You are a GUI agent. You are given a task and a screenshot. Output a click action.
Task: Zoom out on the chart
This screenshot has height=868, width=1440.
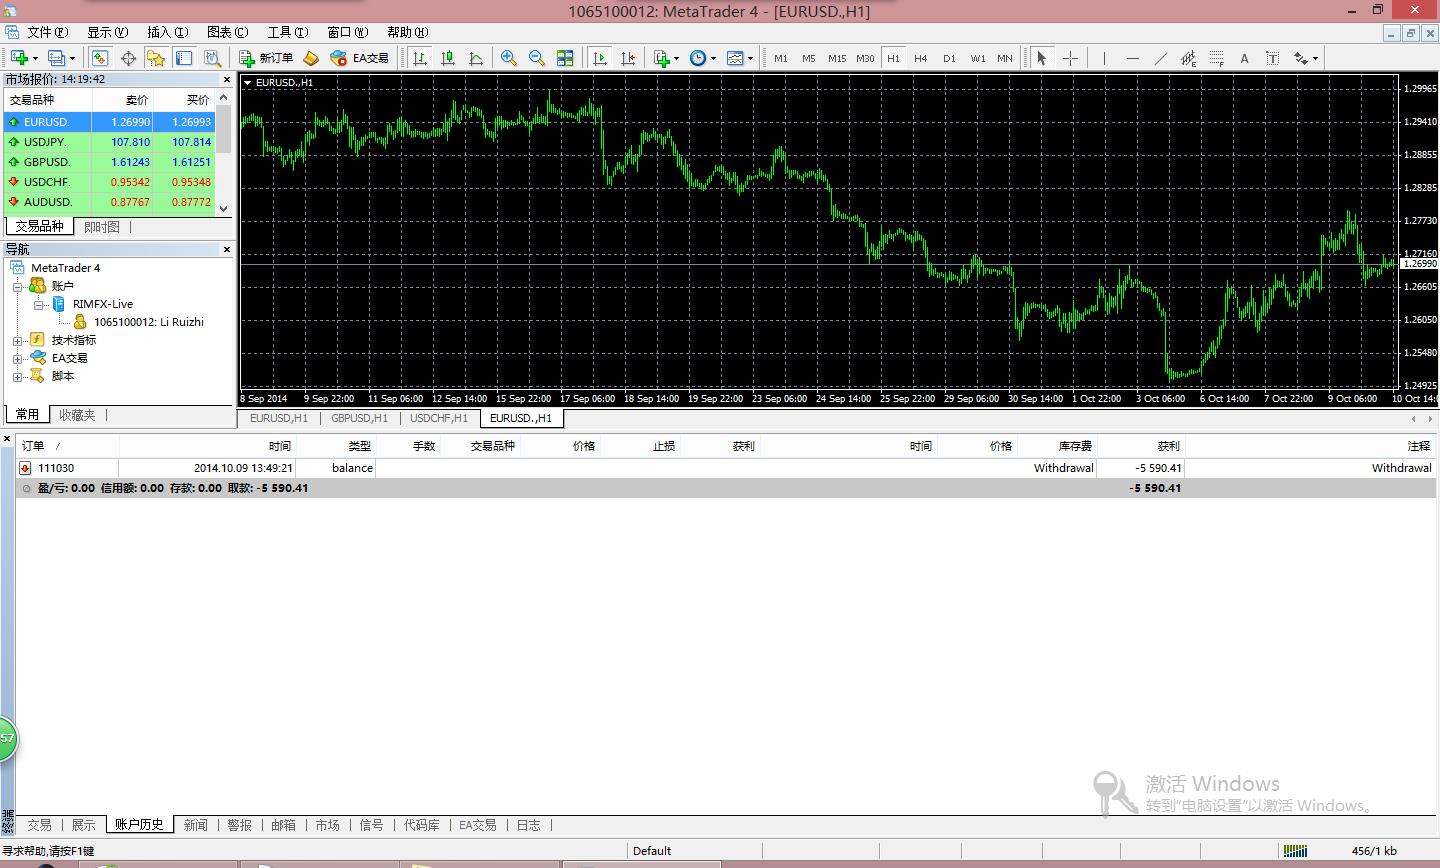(537, 58)
